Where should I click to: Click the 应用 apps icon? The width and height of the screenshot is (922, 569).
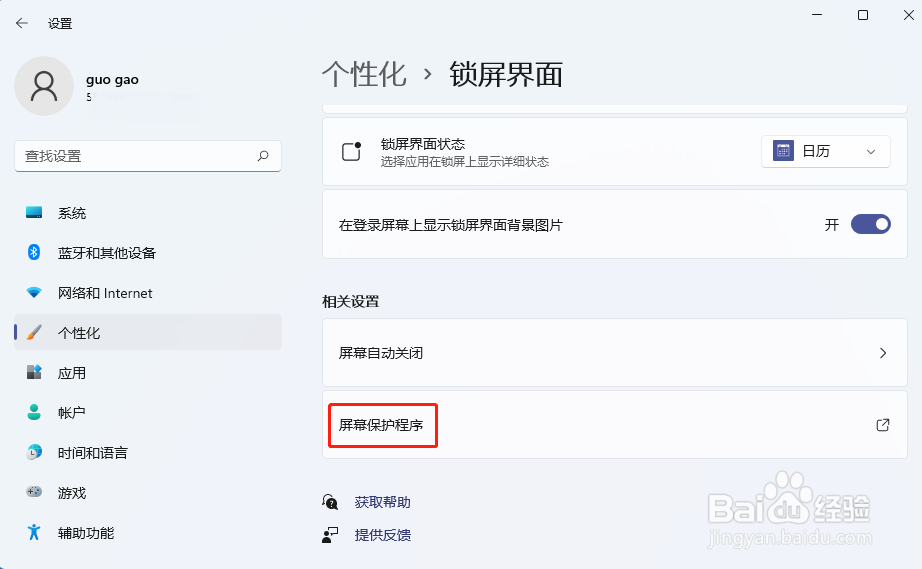point(34,372)
